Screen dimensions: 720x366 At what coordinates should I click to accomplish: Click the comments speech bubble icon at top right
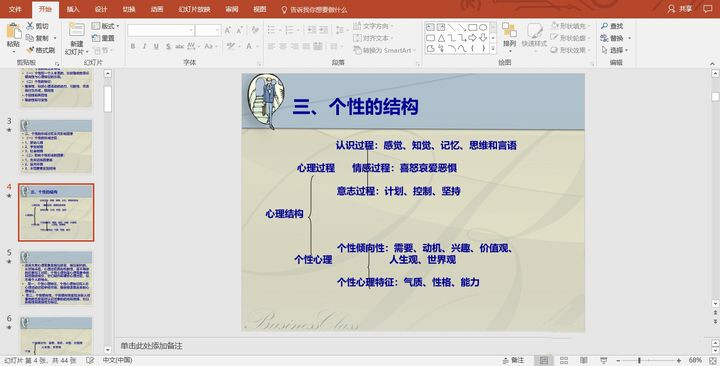coord(708,9)
